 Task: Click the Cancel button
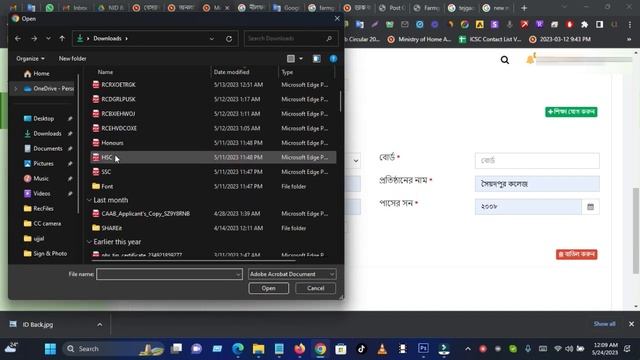[316, 288]
